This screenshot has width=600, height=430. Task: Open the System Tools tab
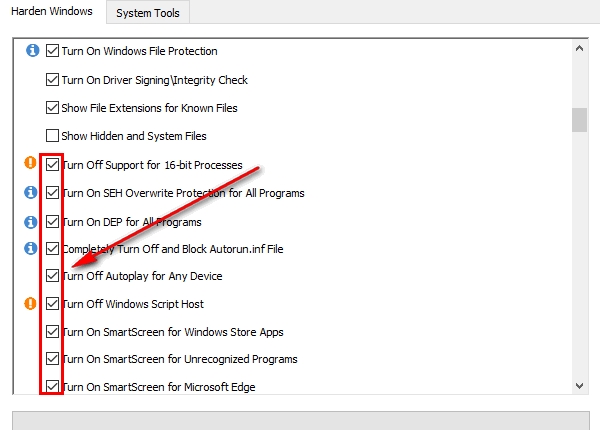coord(148,13)
